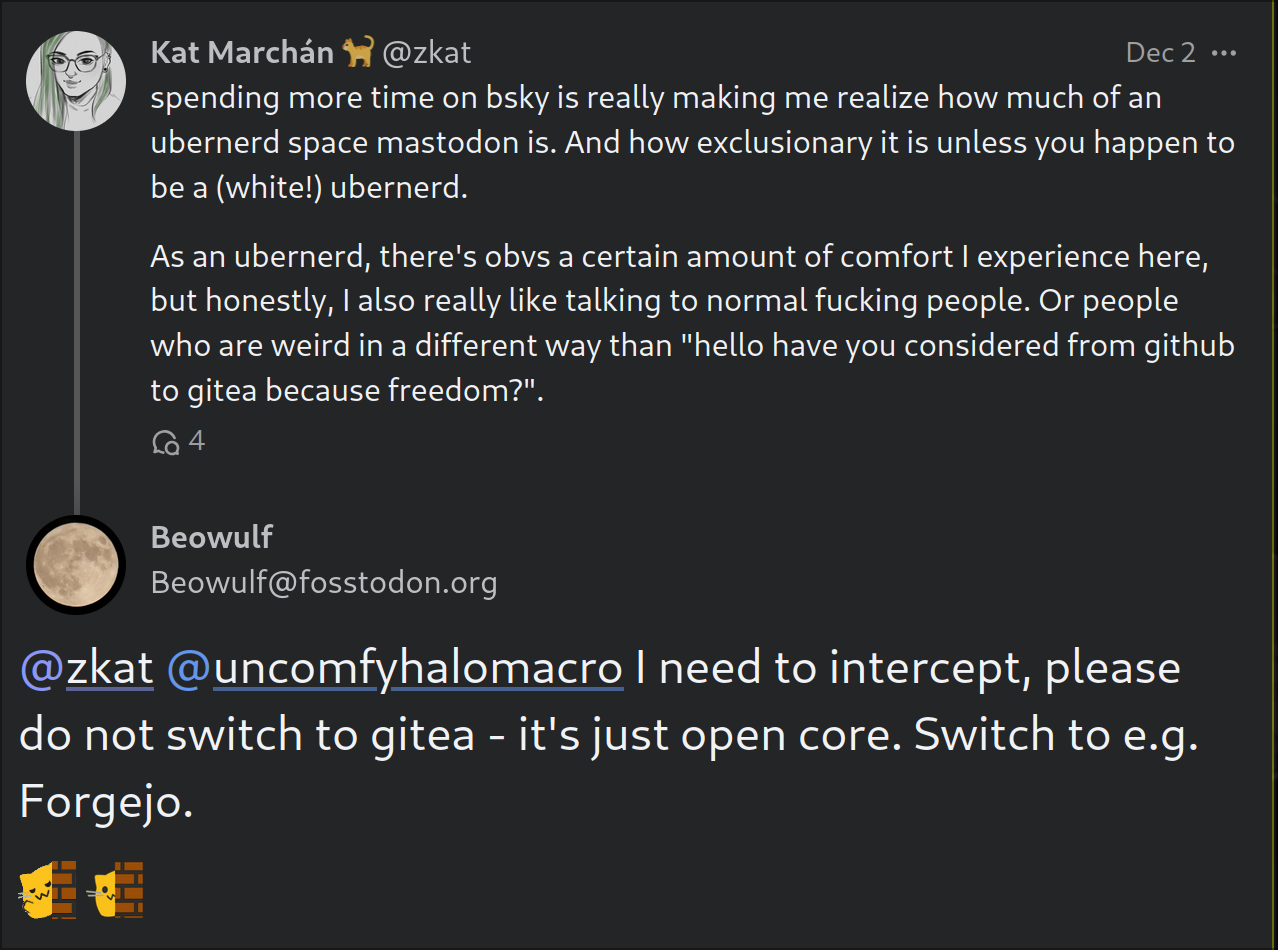Click the paragraph starting "As an ubernerd"
This screenshot has height=950, width=1278.
690,323
